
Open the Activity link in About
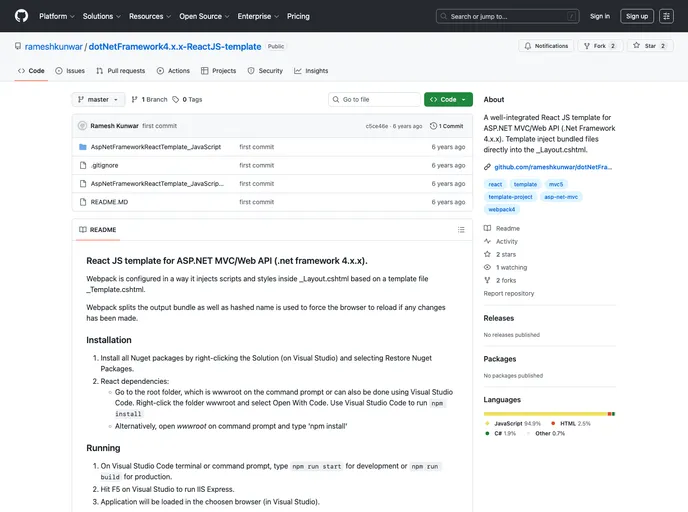pos(506,241)
